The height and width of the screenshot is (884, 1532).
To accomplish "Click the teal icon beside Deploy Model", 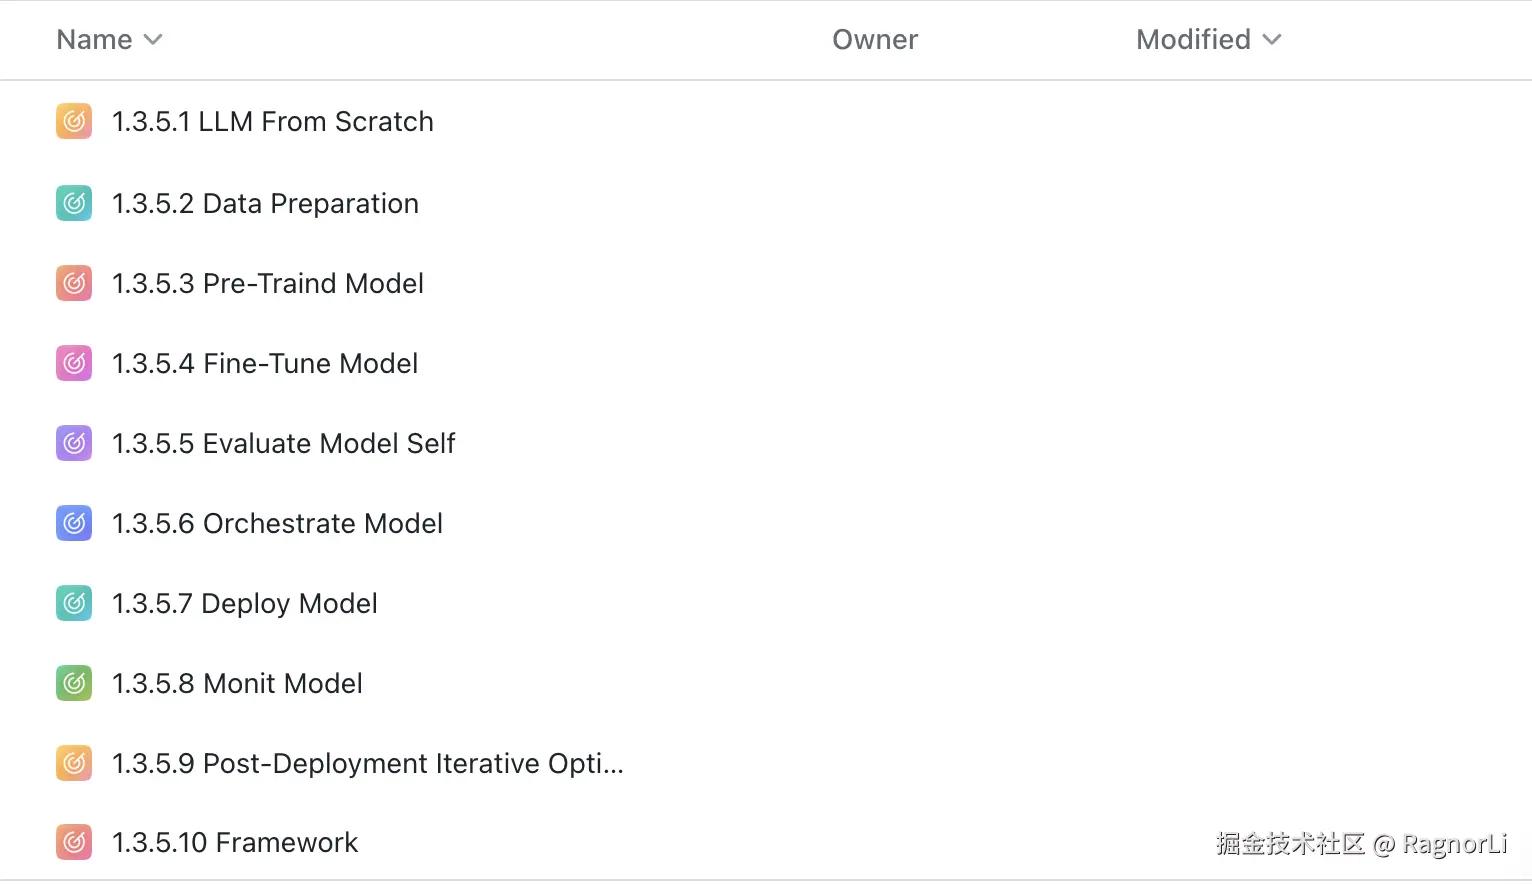I will point(74,604).
